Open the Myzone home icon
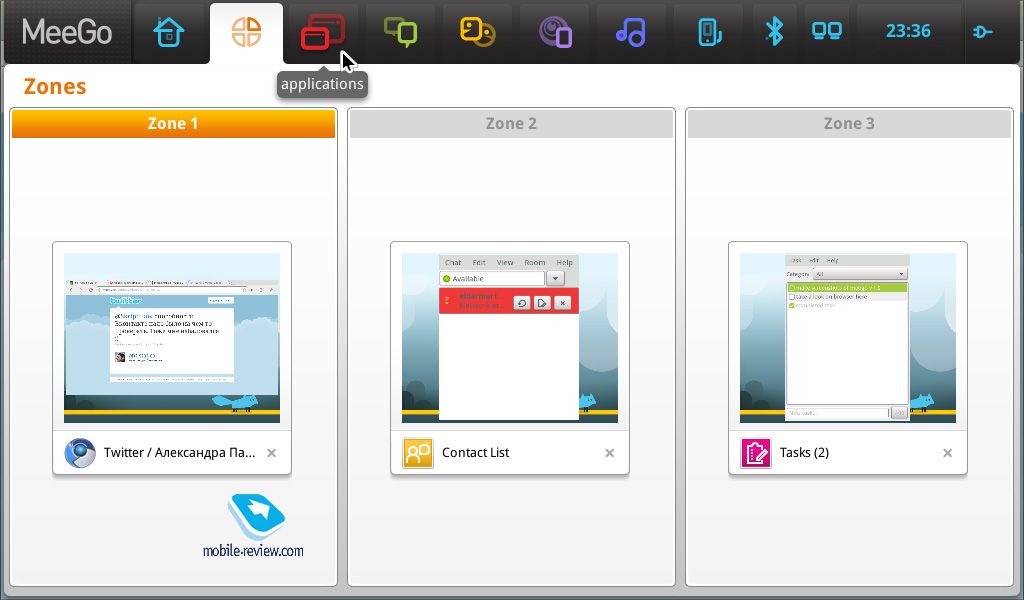Viewport: 1024px width, 600px height. pyautogui.click(x=169, y=32)
